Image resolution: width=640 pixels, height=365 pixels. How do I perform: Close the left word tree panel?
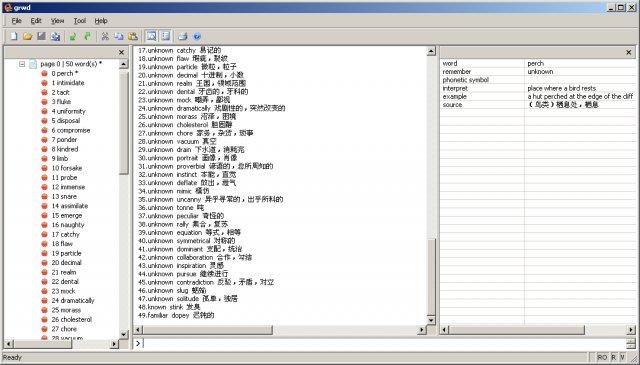[x=121, y=52]
